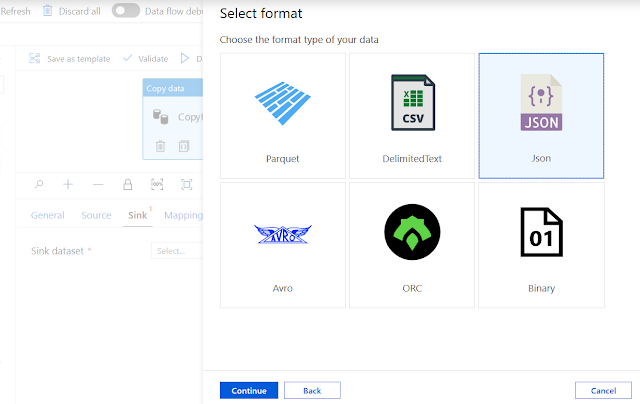The width and height of the screenshot is (640, 404).
Task: Click Refresh in the top toolbar
Action: coord(16,11)
